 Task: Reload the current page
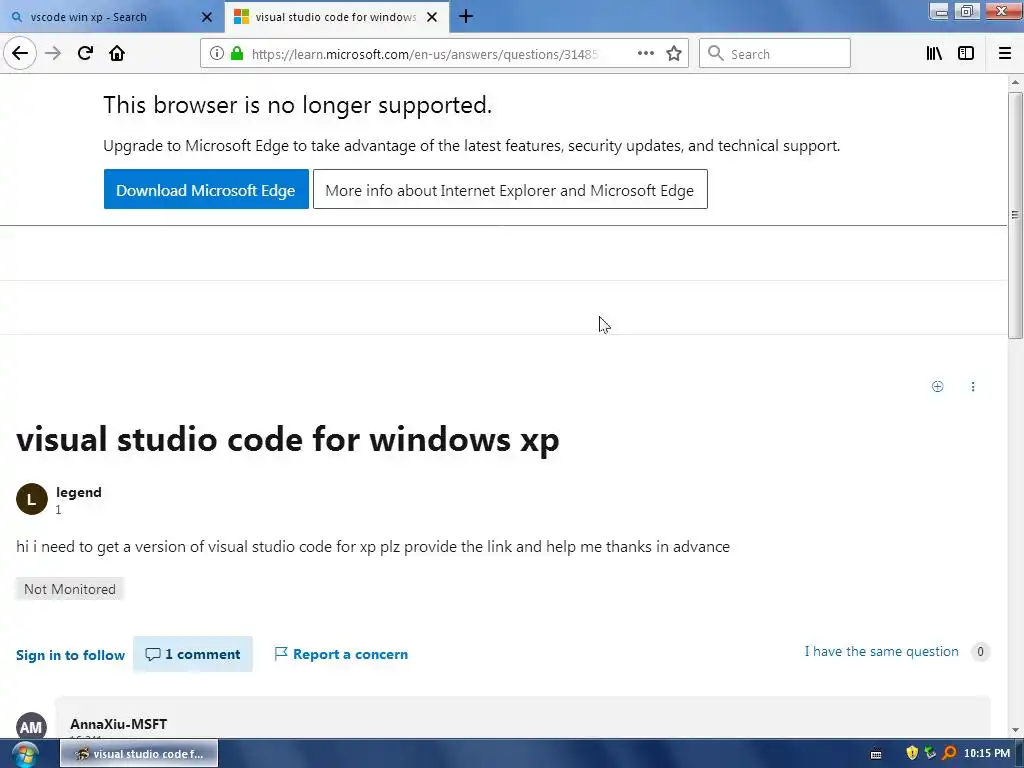pyautogui.click(x=85, y=53)
